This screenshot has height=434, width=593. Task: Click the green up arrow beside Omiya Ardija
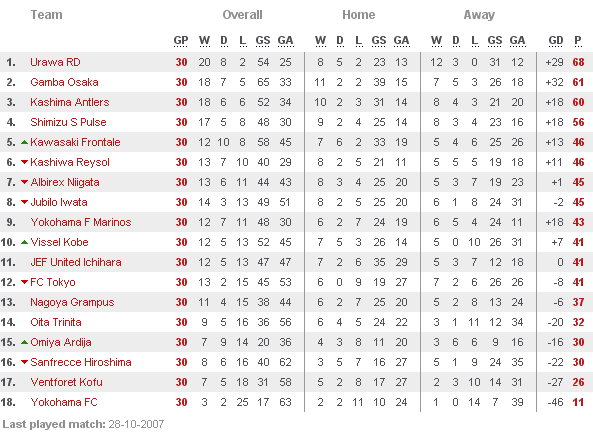click(x=25, y=343)
